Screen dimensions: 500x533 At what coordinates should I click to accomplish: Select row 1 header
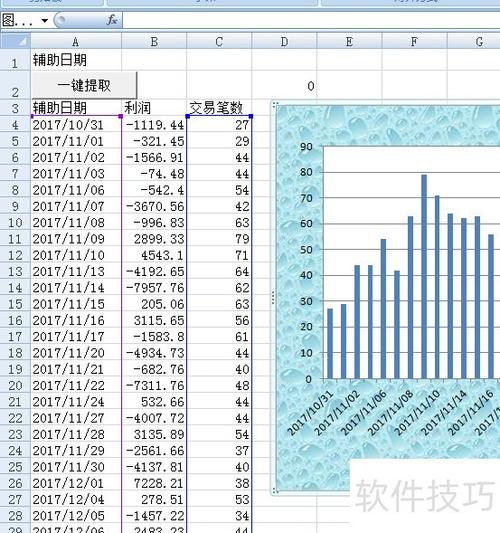tap(15, 60)
